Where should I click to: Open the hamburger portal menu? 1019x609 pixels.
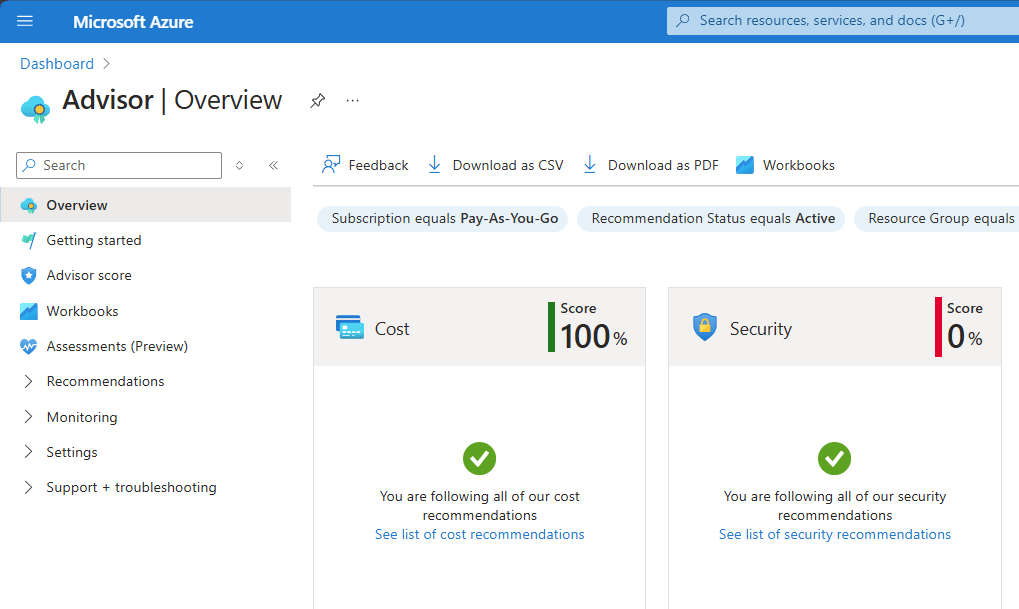pos(25,21)
